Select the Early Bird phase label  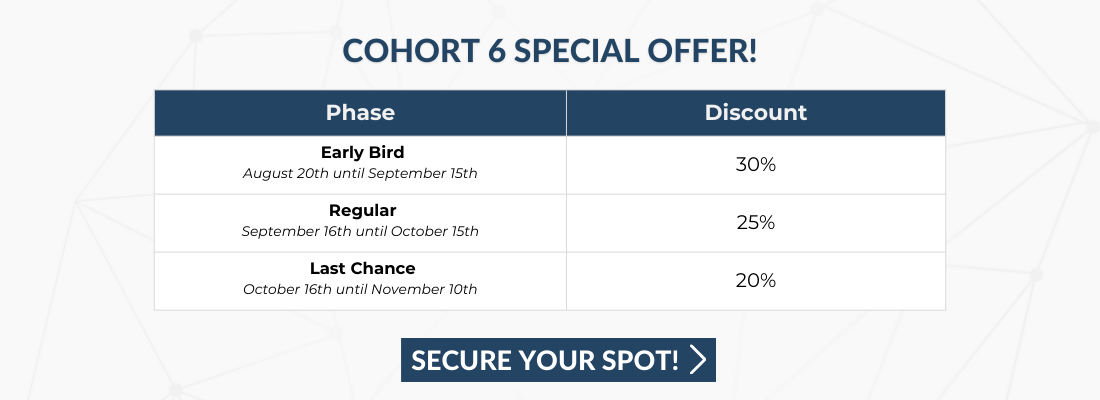coord(363,152)
